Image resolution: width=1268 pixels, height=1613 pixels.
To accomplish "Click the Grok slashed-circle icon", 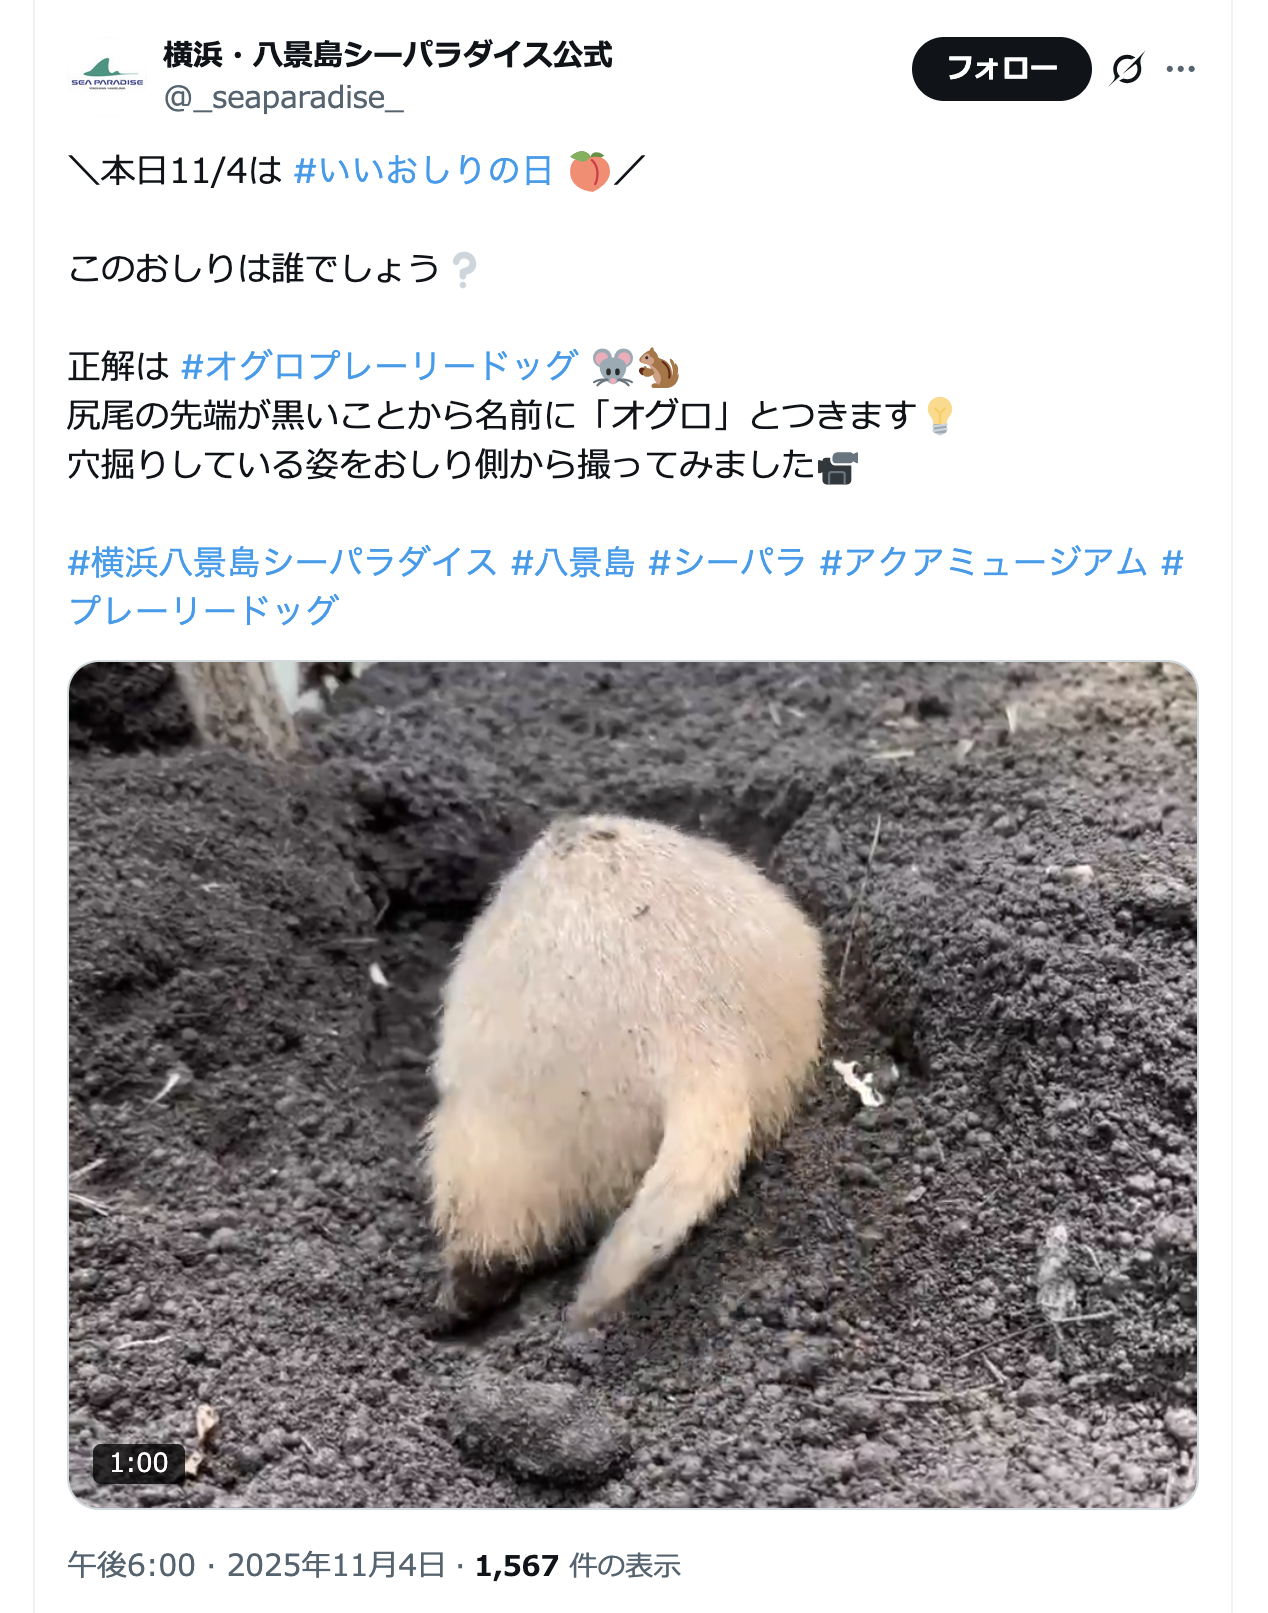I will click(1127, 69).
